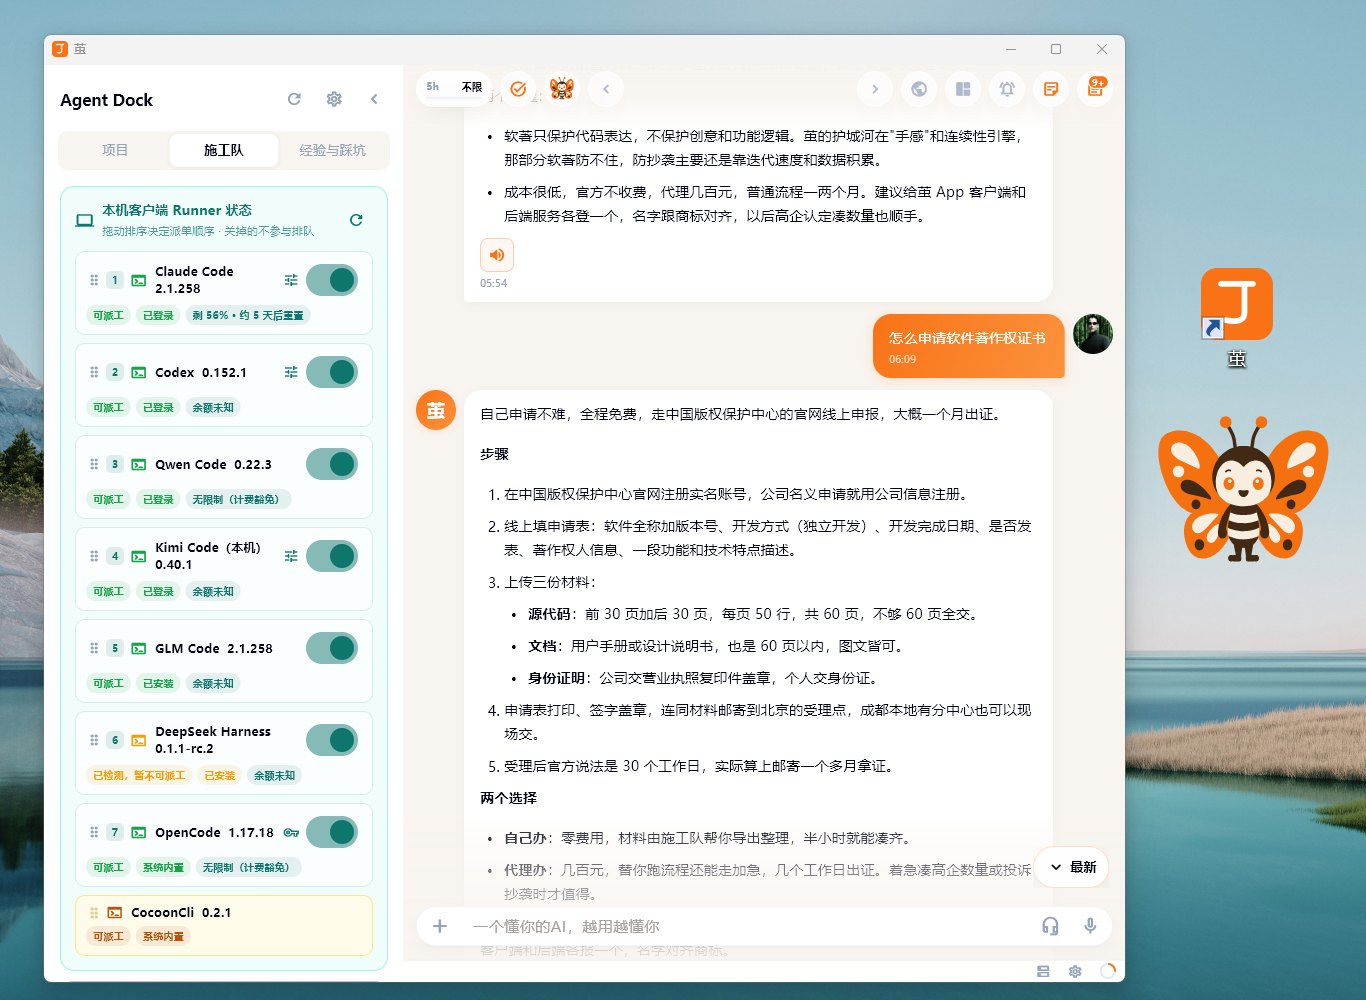Open the inbox icon with 9+ badge
This screenshot has width=1366, height=1000.
[x=1095, y=89]
